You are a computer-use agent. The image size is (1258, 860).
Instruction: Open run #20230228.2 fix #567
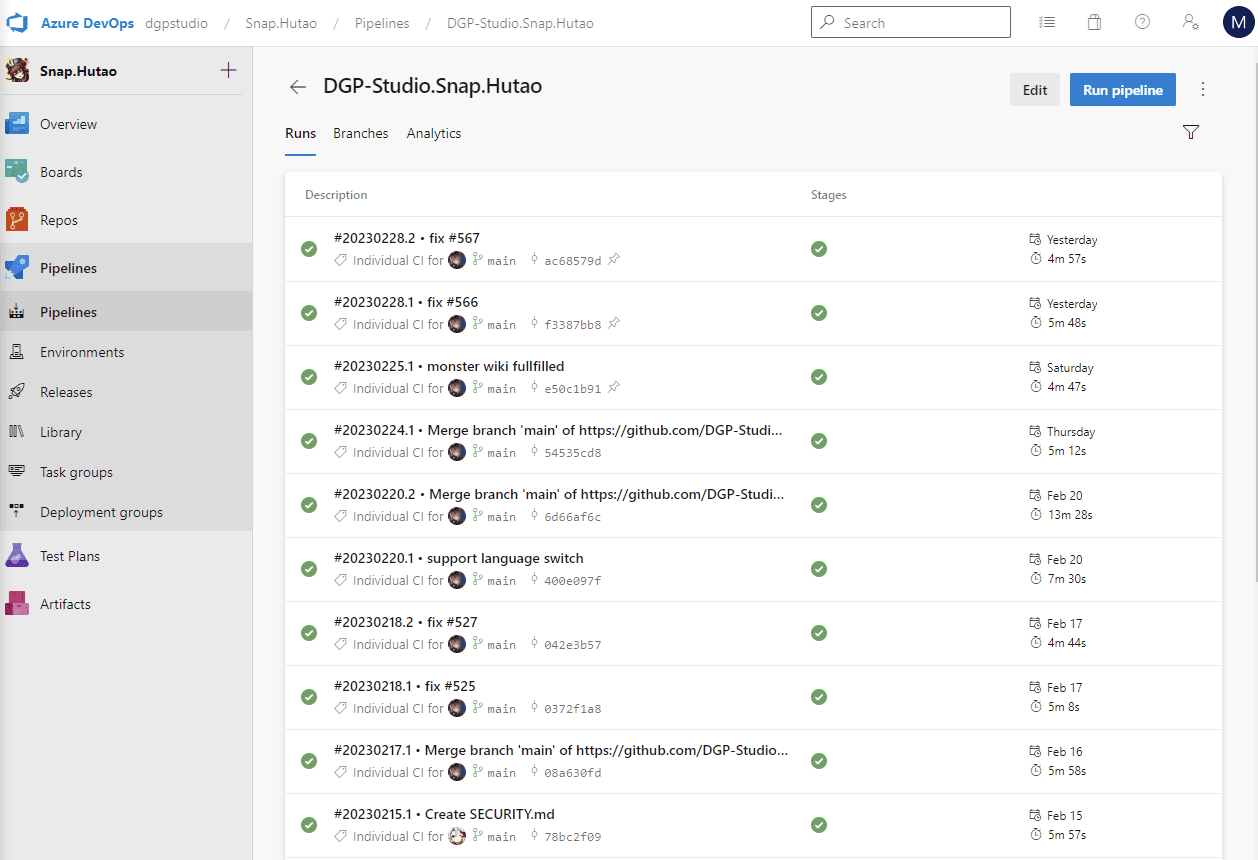(407, 238)
